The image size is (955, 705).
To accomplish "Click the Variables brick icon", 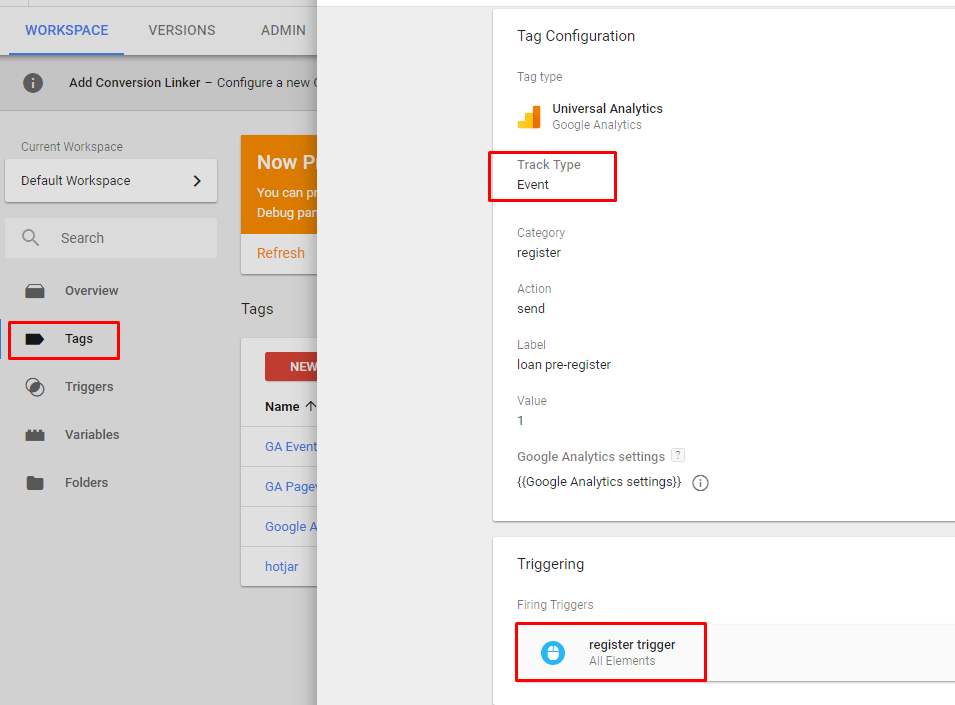I will [35, 435].
